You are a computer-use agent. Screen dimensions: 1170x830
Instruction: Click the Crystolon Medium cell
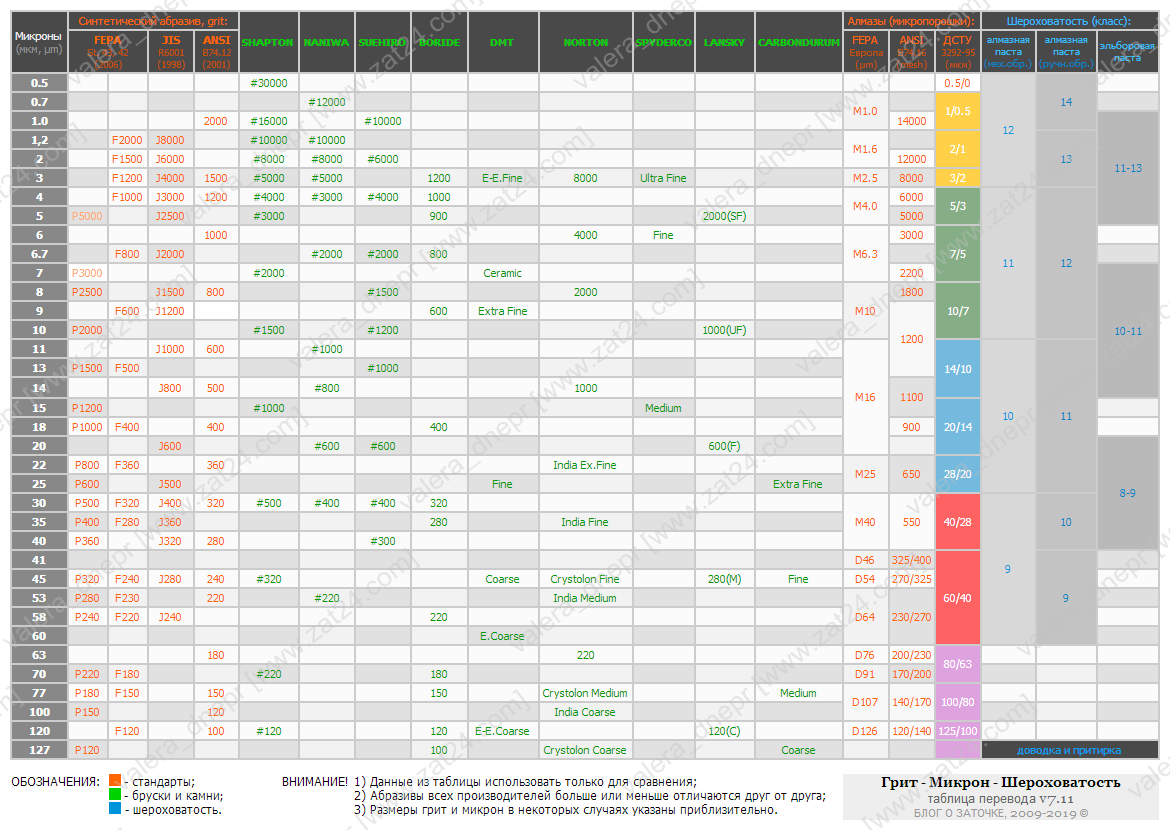pos(585,693)
